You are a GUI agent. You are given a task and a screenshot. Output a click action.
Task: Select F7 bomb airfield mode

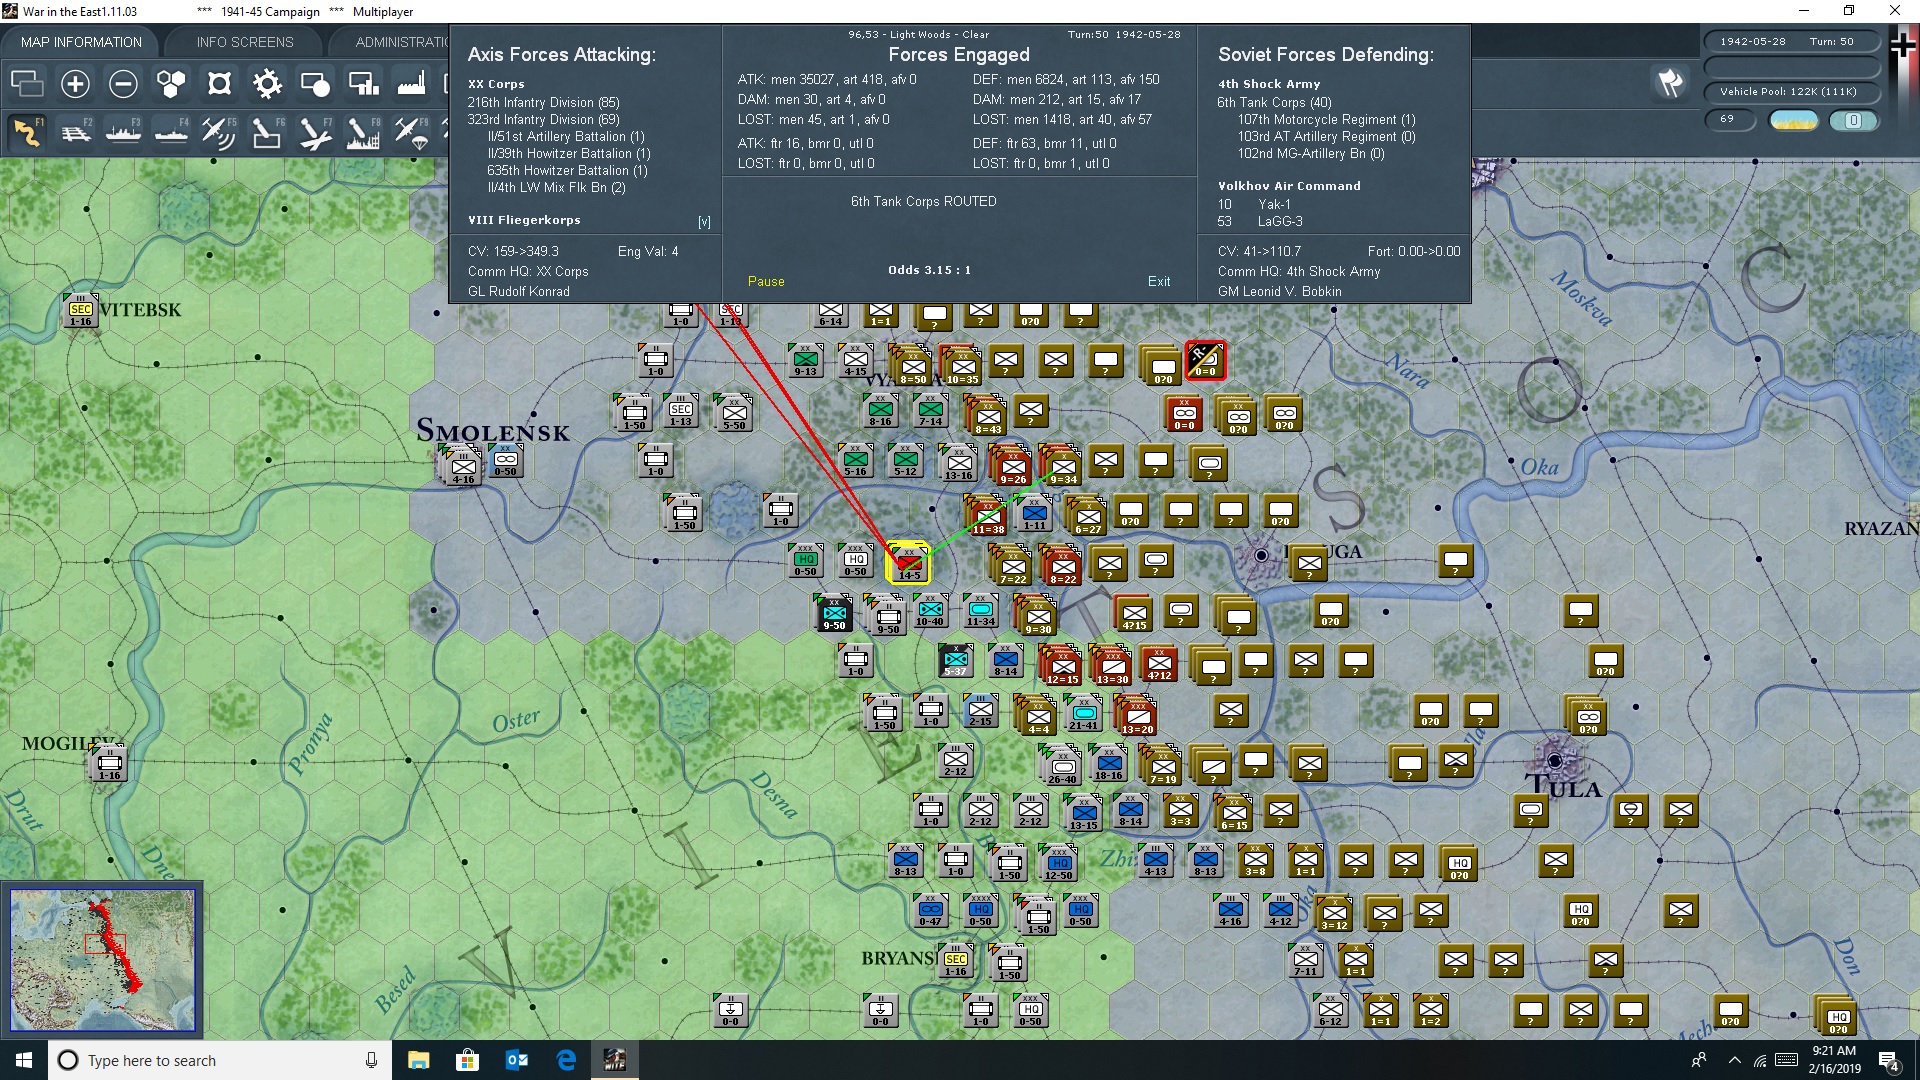point(315,132)
